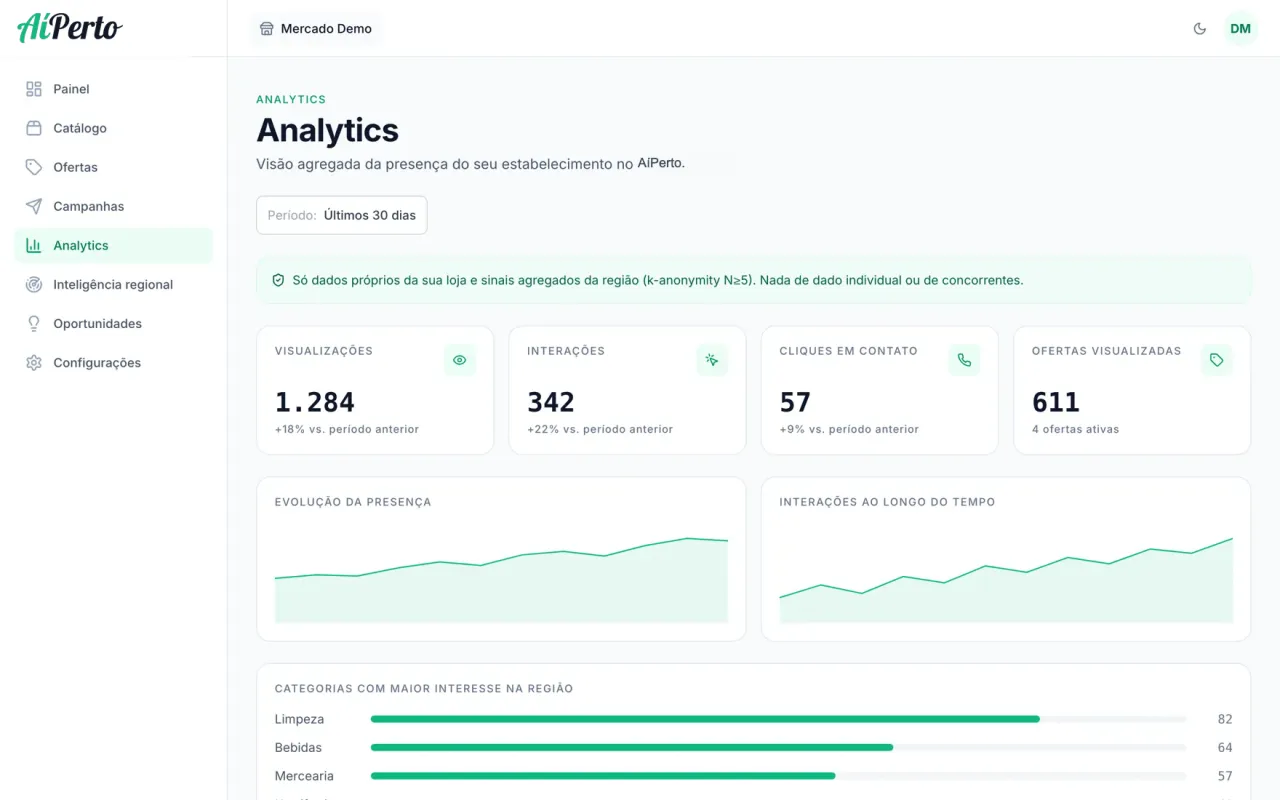Go to Oportunidades section
Viewport: 1280px width, 800px height.
tap(114, 323)
